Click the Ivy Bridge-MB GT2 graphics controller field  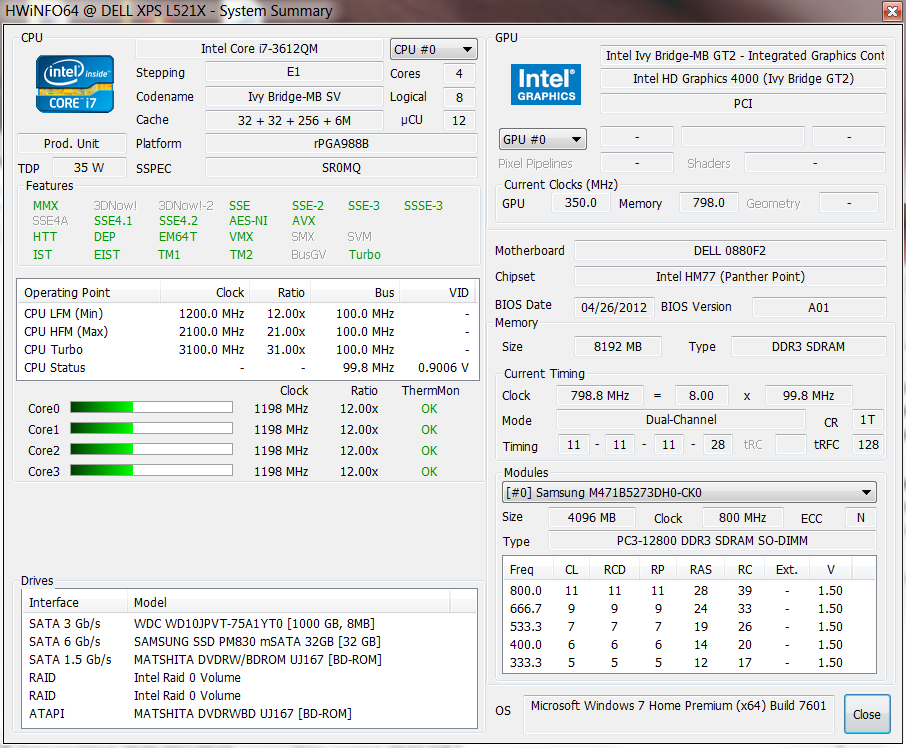(743, 55)
